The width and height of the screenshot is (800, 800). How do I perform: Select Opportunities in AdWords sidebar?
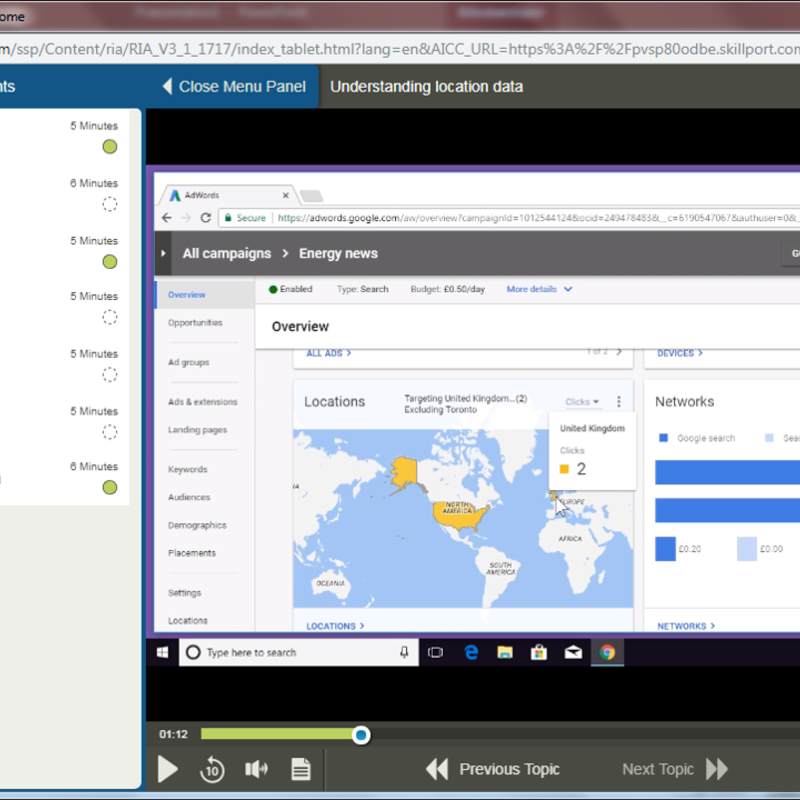[x=195, y=323]
